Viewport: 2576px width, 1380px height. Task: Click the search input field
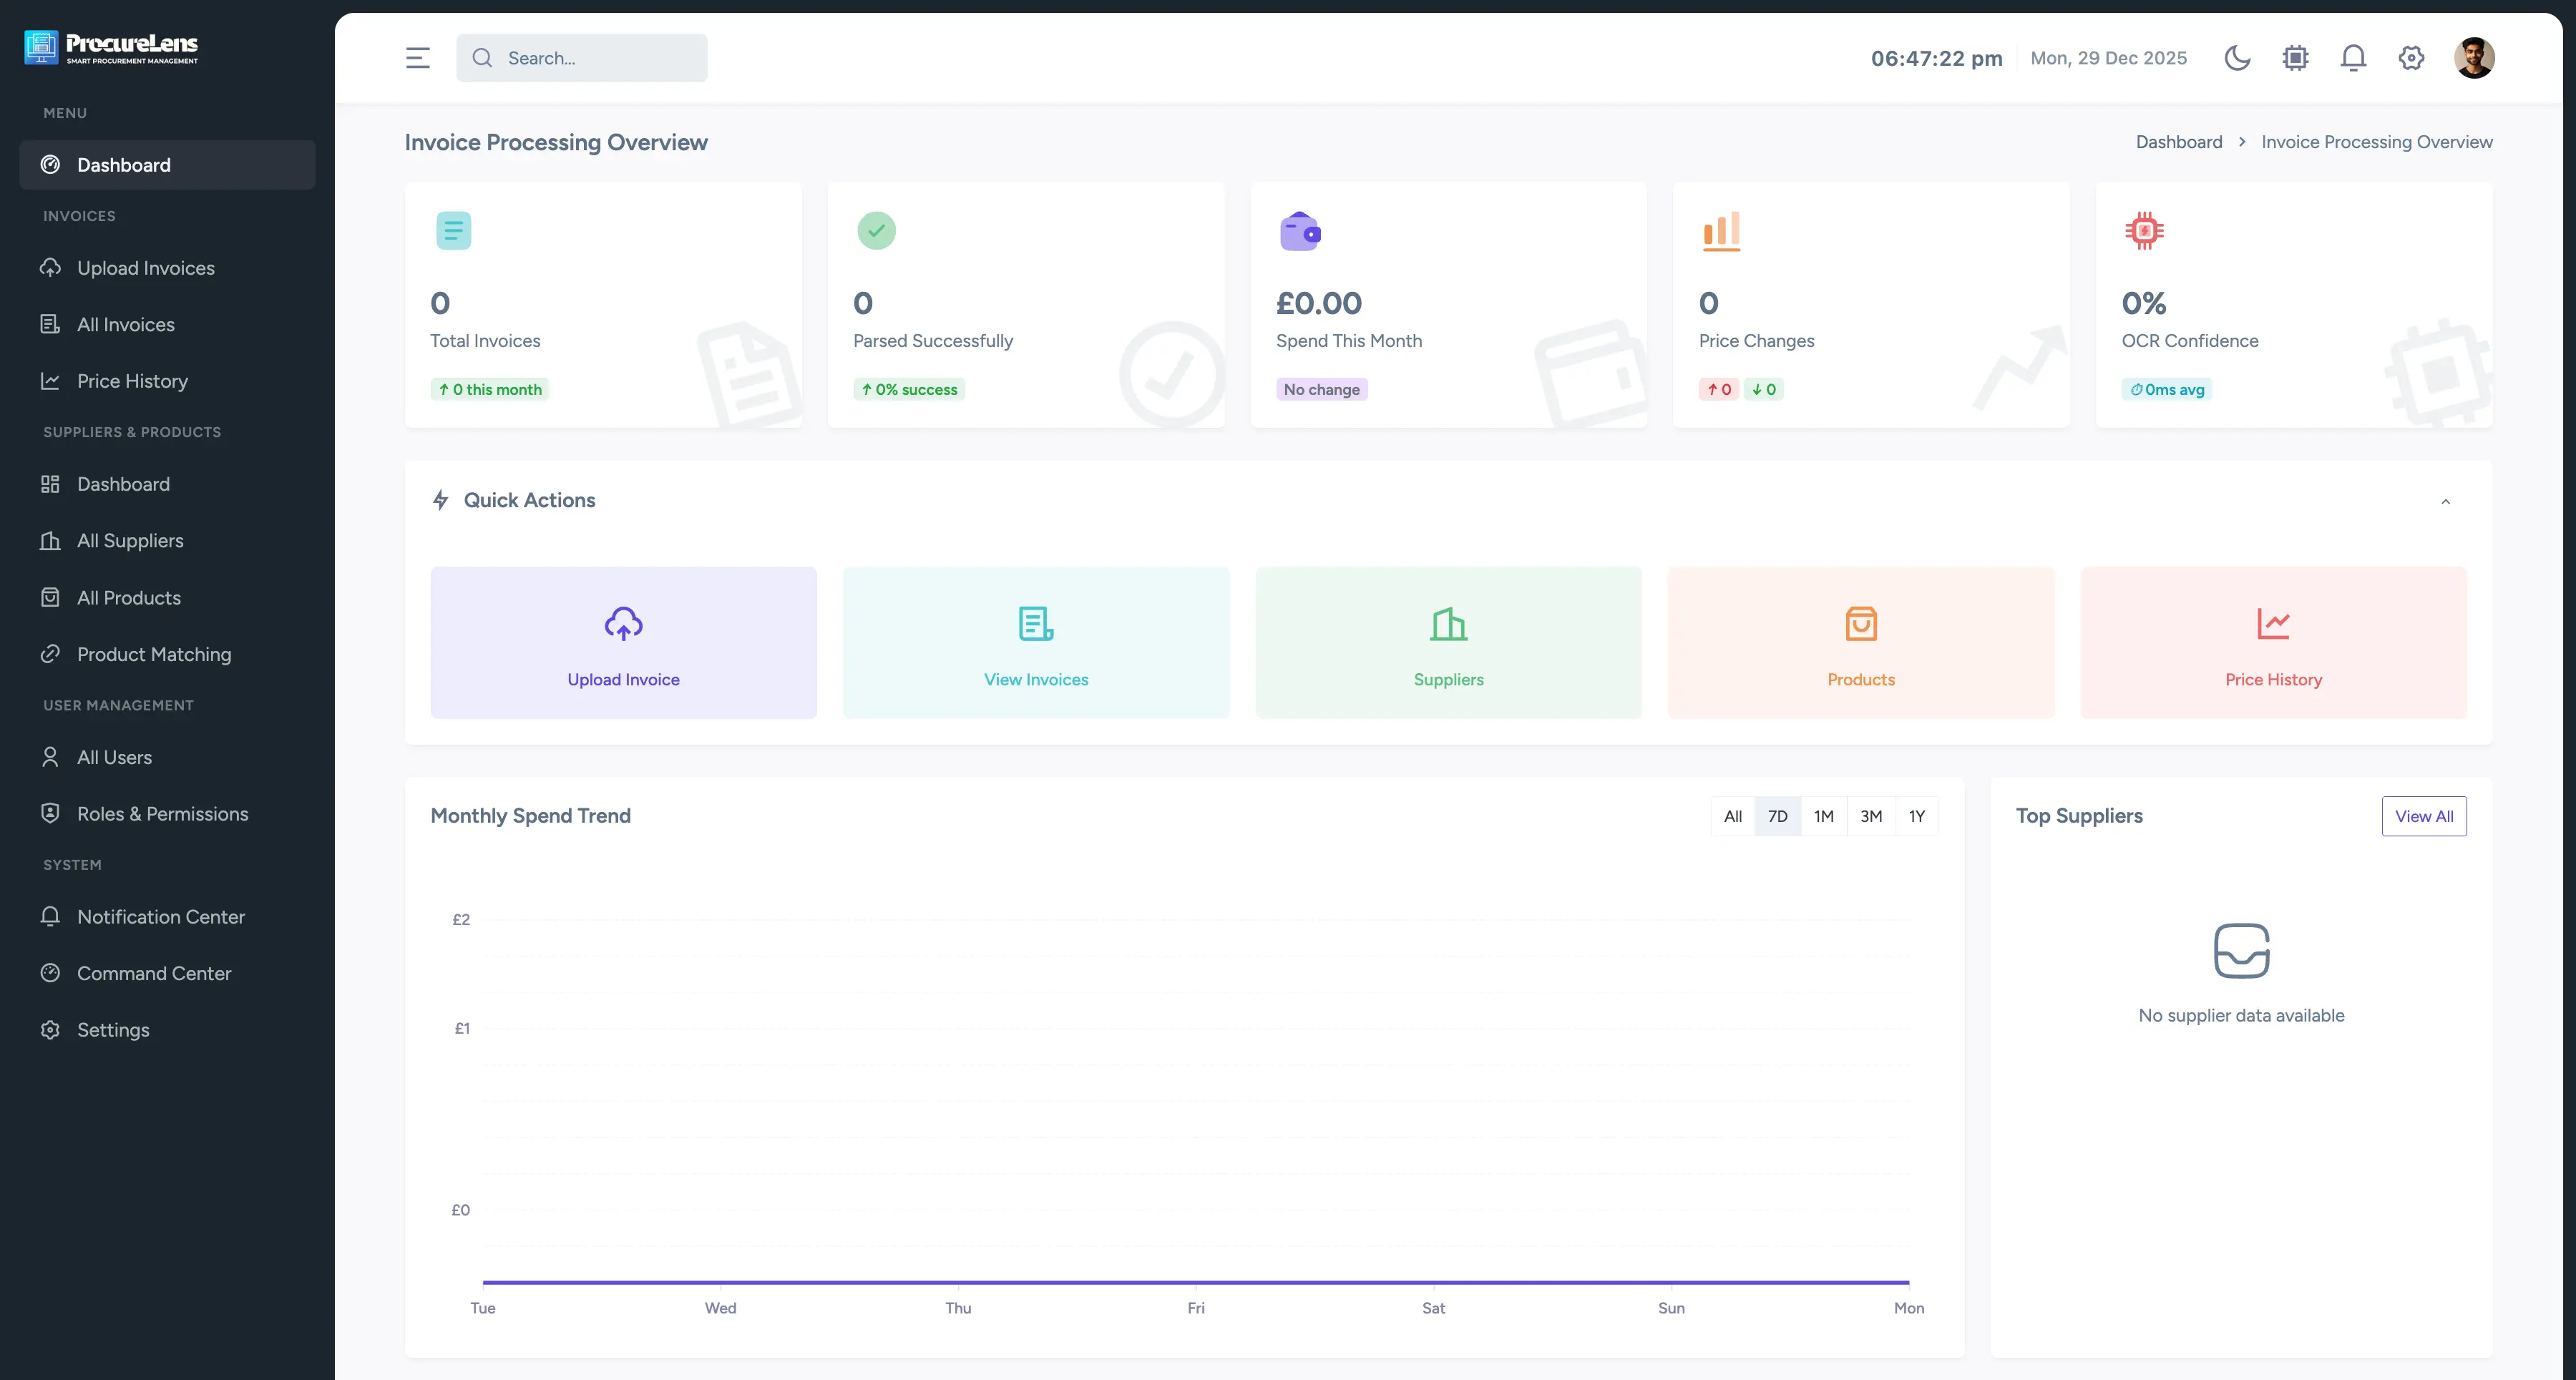tap(582, 58)
